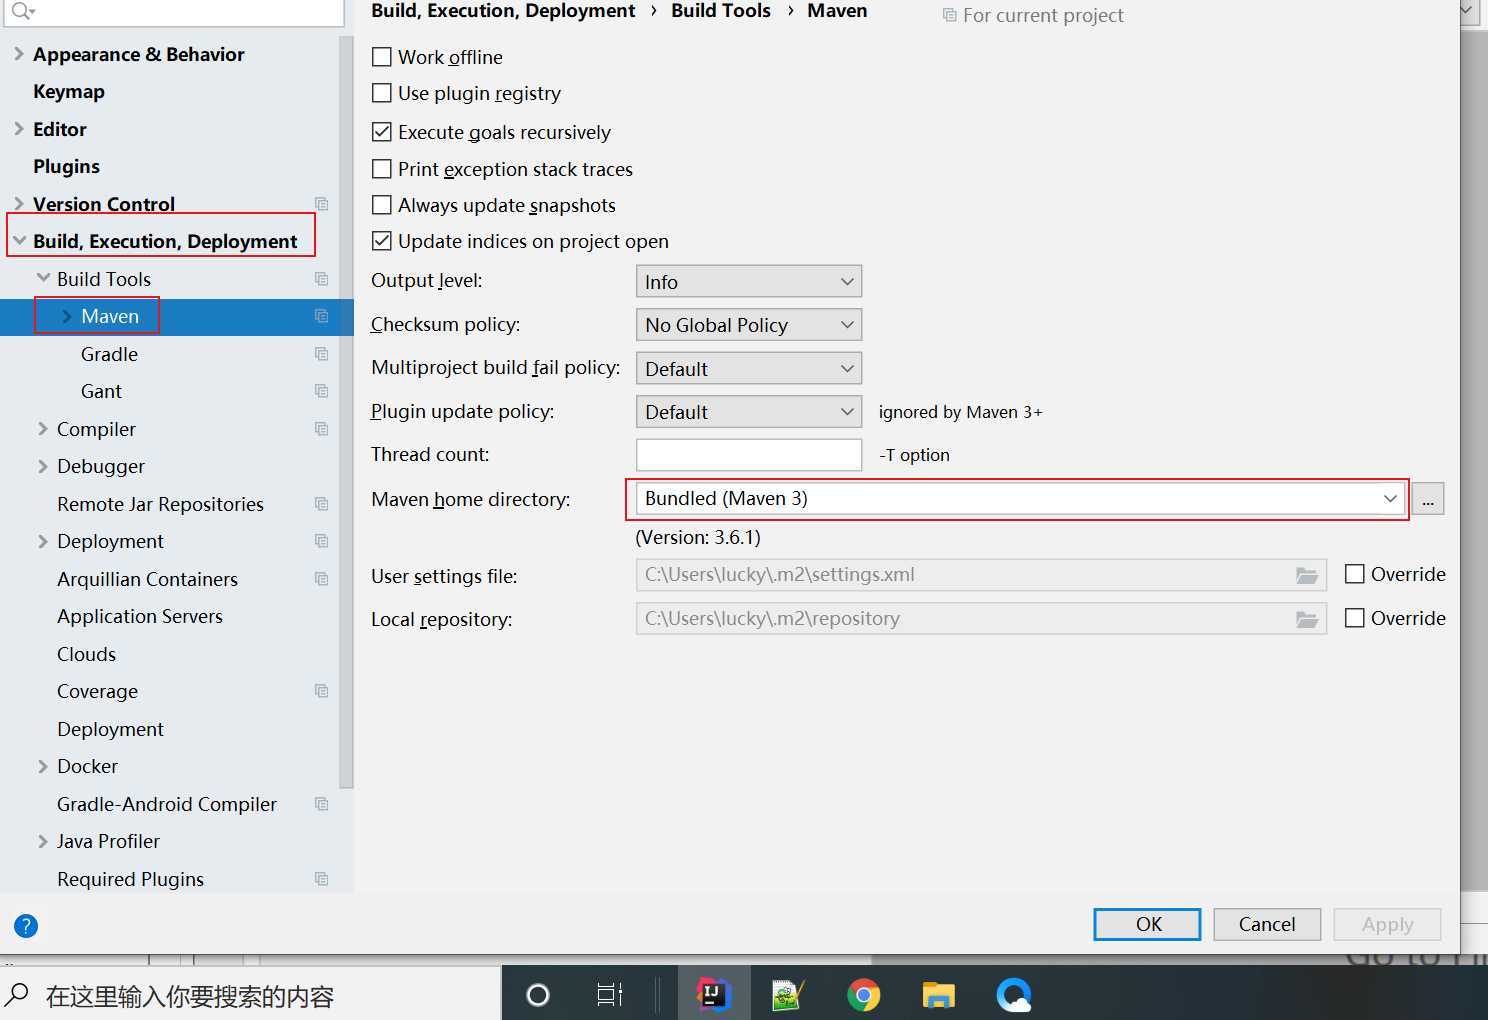Check Override for Local repository
Viewport: 1488px width, 1020px height.
click(1355, 618)
